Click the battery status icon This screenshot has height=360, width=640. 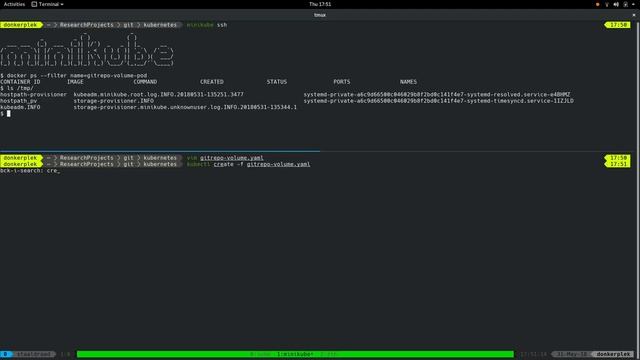click(x=625, y=4)
